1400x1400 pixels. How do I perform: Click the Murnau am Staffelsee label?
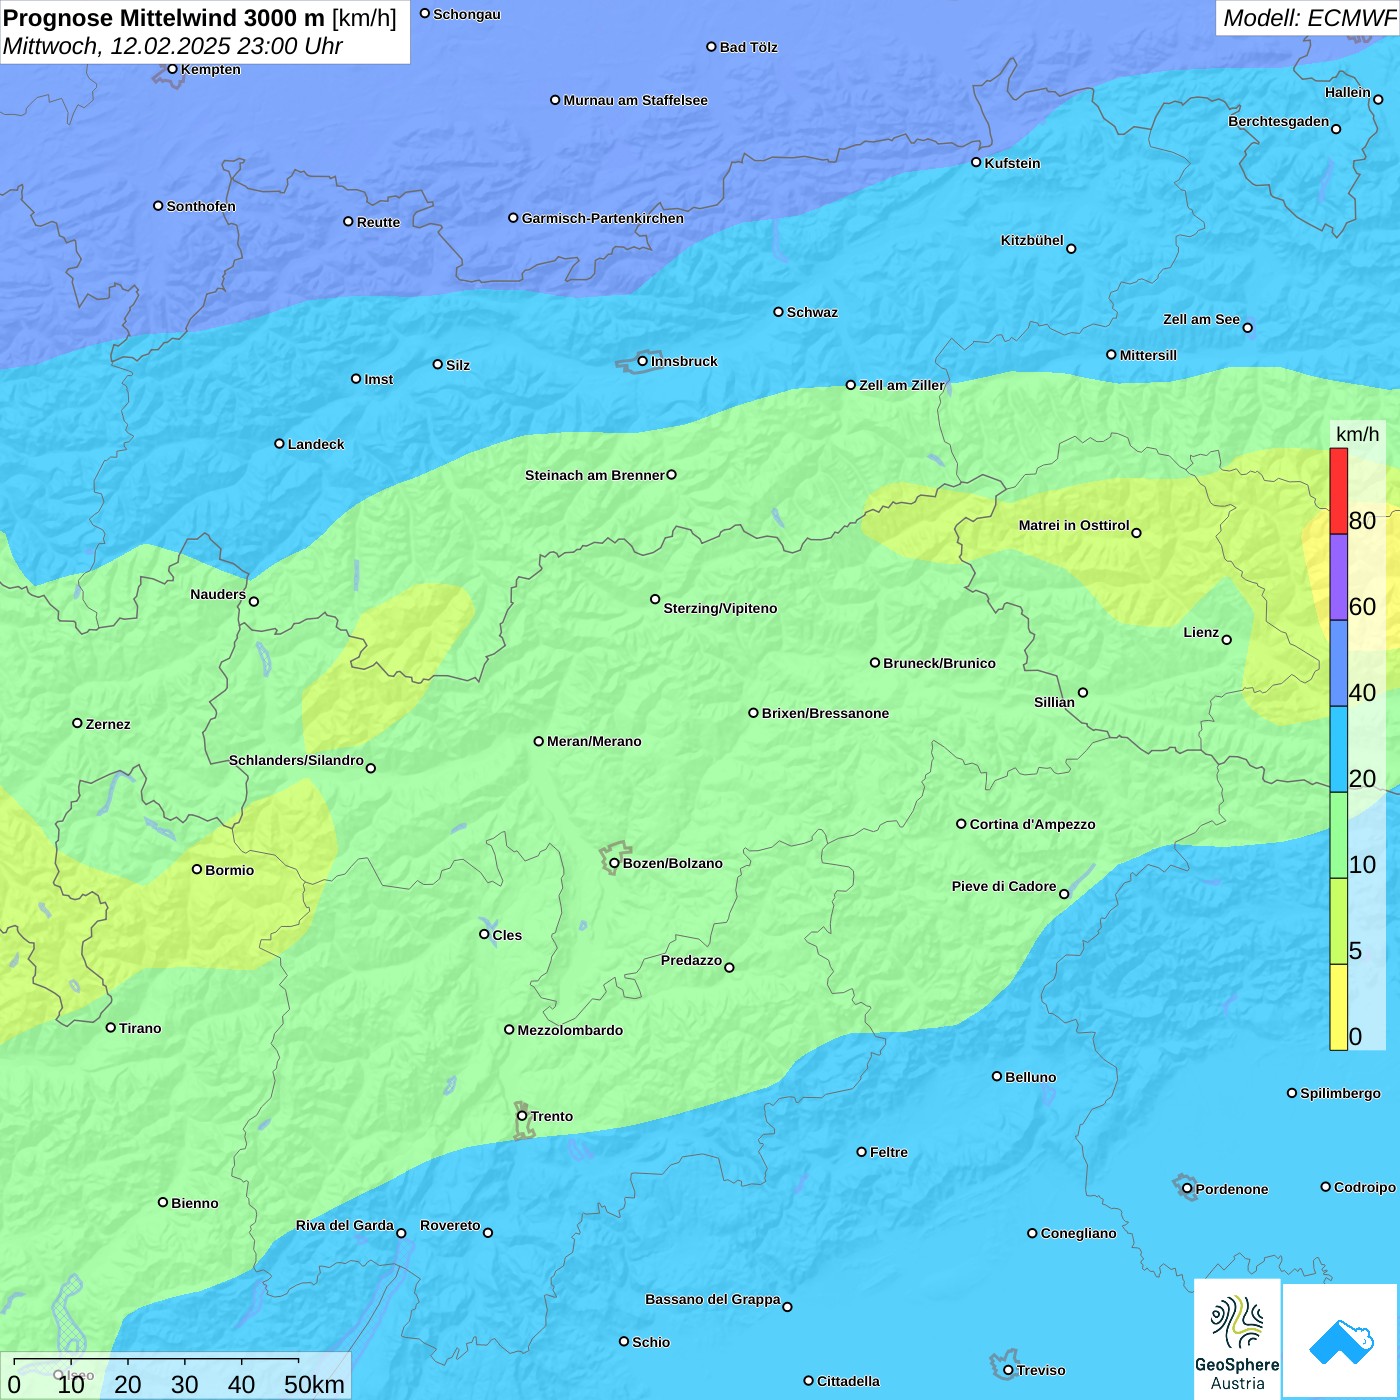(635, 100)
